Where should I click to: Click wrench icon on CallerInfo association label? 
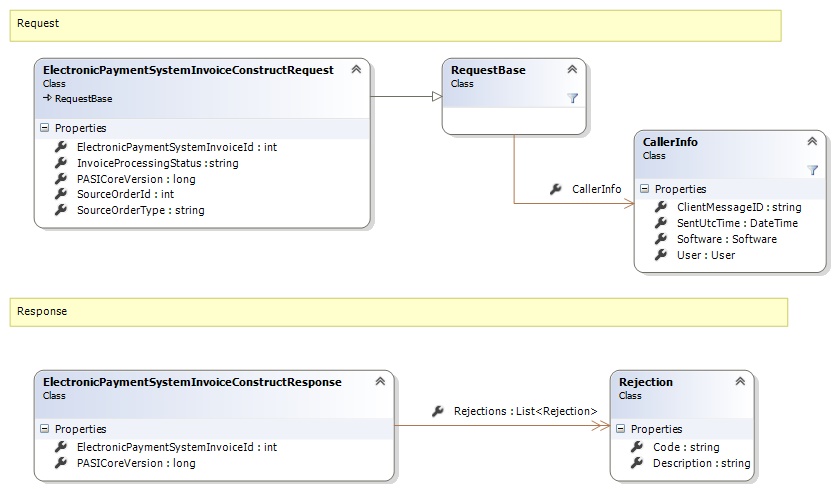pos(556,189)
